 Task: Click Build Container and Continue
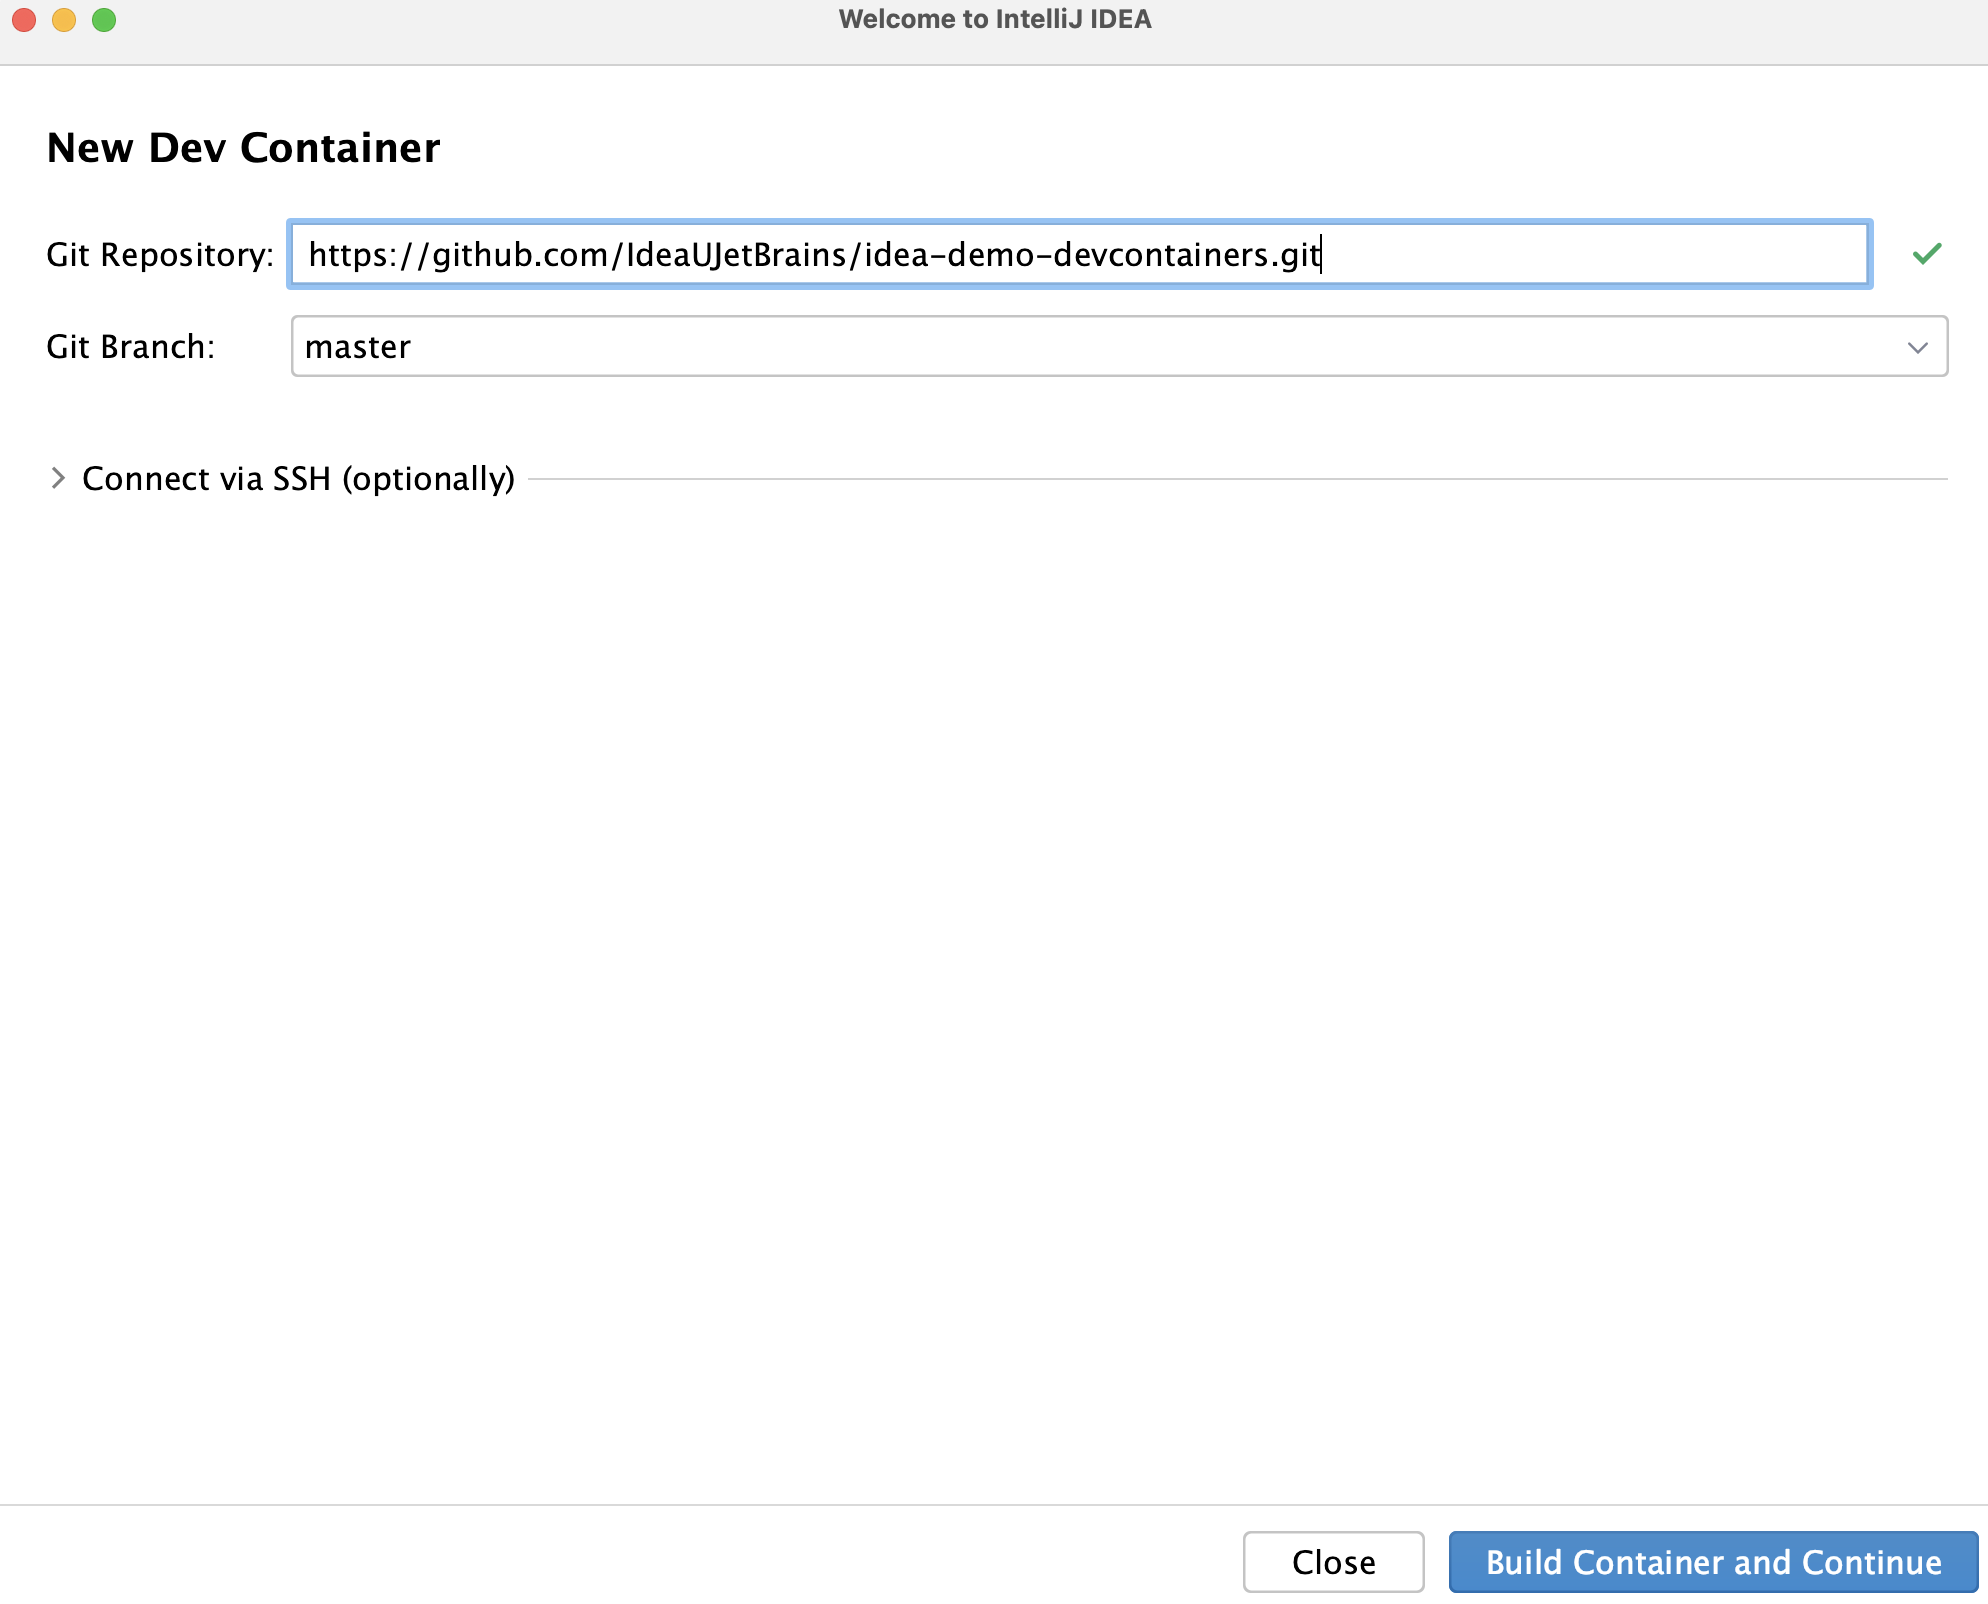pos(1713,1561)
